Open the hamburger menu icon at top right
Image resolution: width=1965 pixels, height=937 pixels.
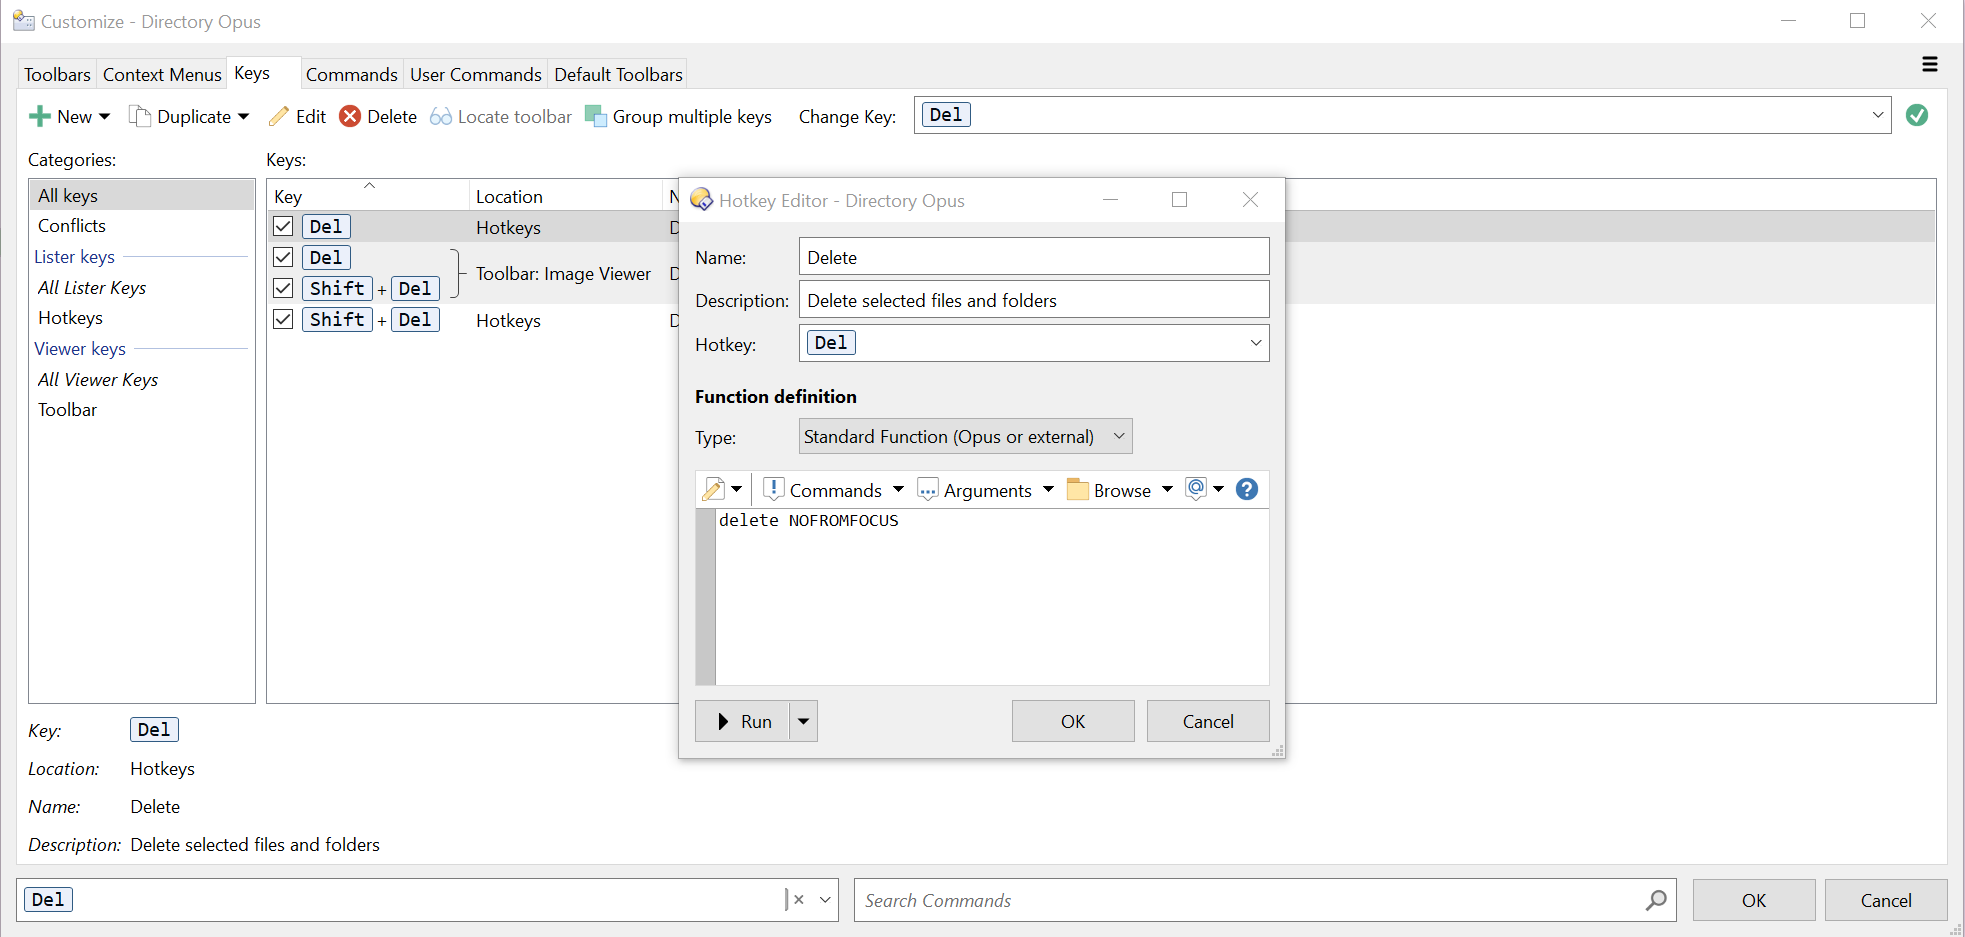1930,64
